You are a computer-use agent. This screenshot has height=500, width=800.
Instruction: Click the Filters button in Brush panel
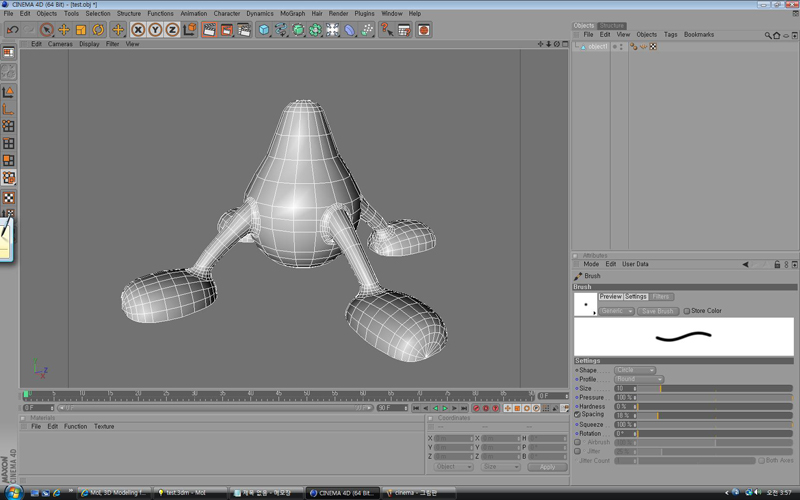tap(661, 296)
